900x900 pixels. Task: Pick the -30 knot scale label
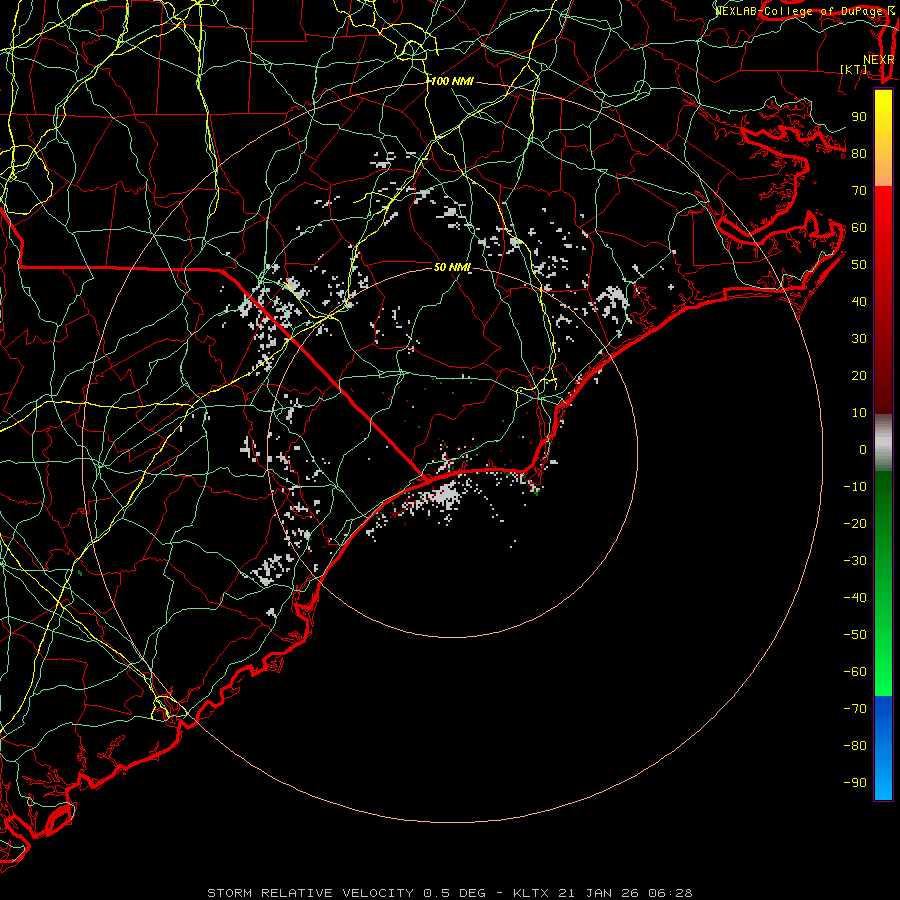pos(855,561)
